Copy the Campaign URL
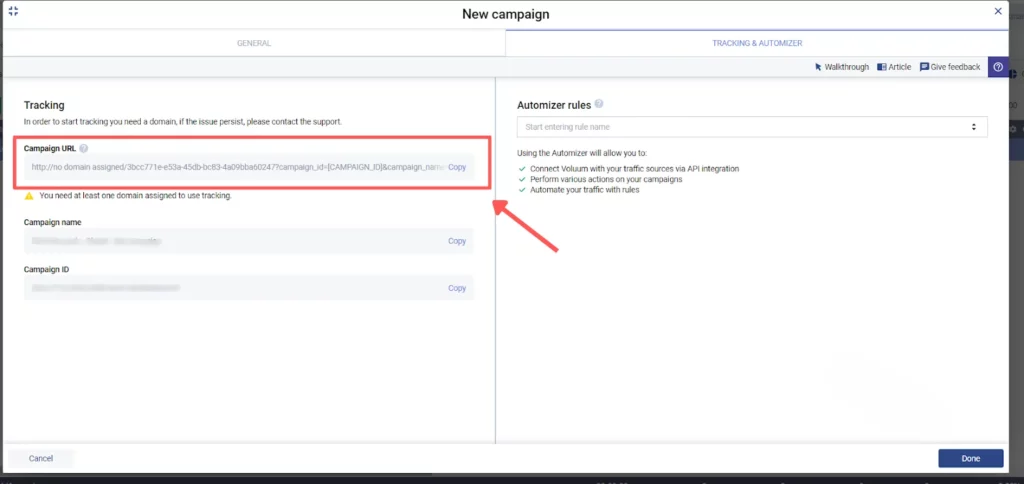The height and width of the screenshot is (484, 1024). tap(457, 167)
